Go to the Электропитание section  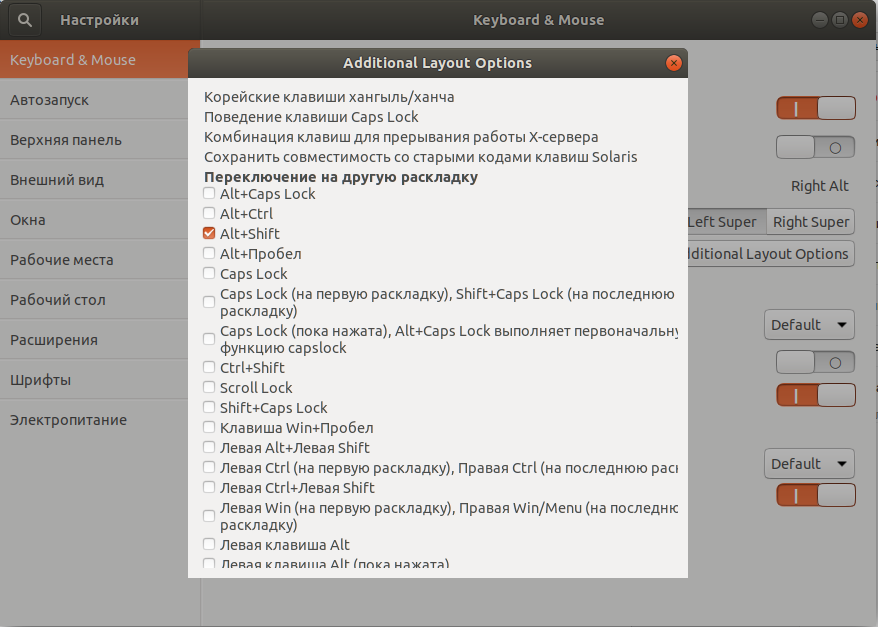click(x=68, y=420)
